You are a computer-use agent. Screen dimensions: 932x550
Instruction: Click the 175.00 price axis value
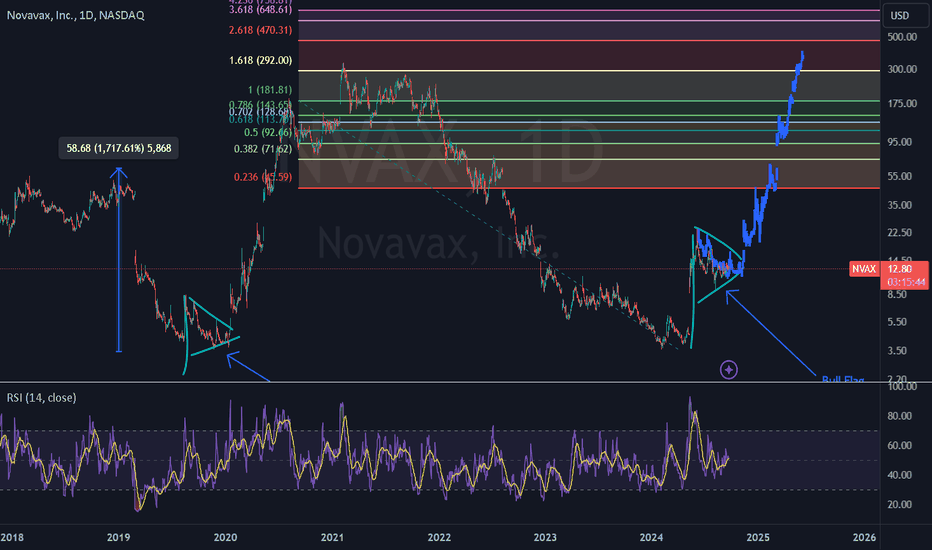(902, 103)
